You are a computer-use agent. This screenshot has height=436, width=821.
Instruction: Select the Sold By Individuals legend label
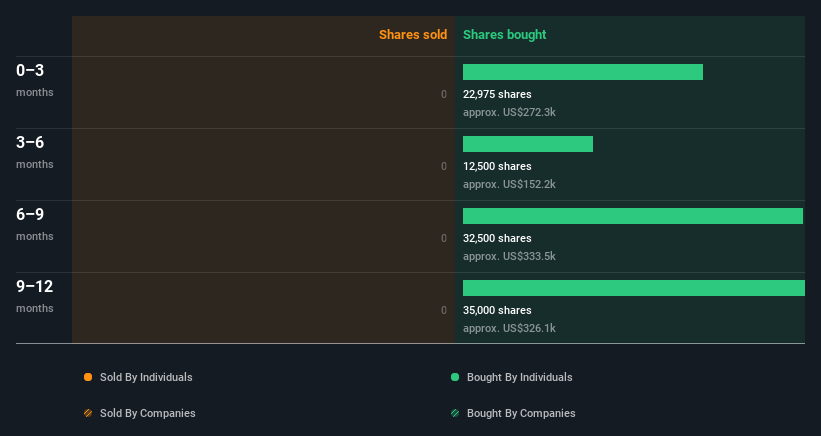coord(146,377)
